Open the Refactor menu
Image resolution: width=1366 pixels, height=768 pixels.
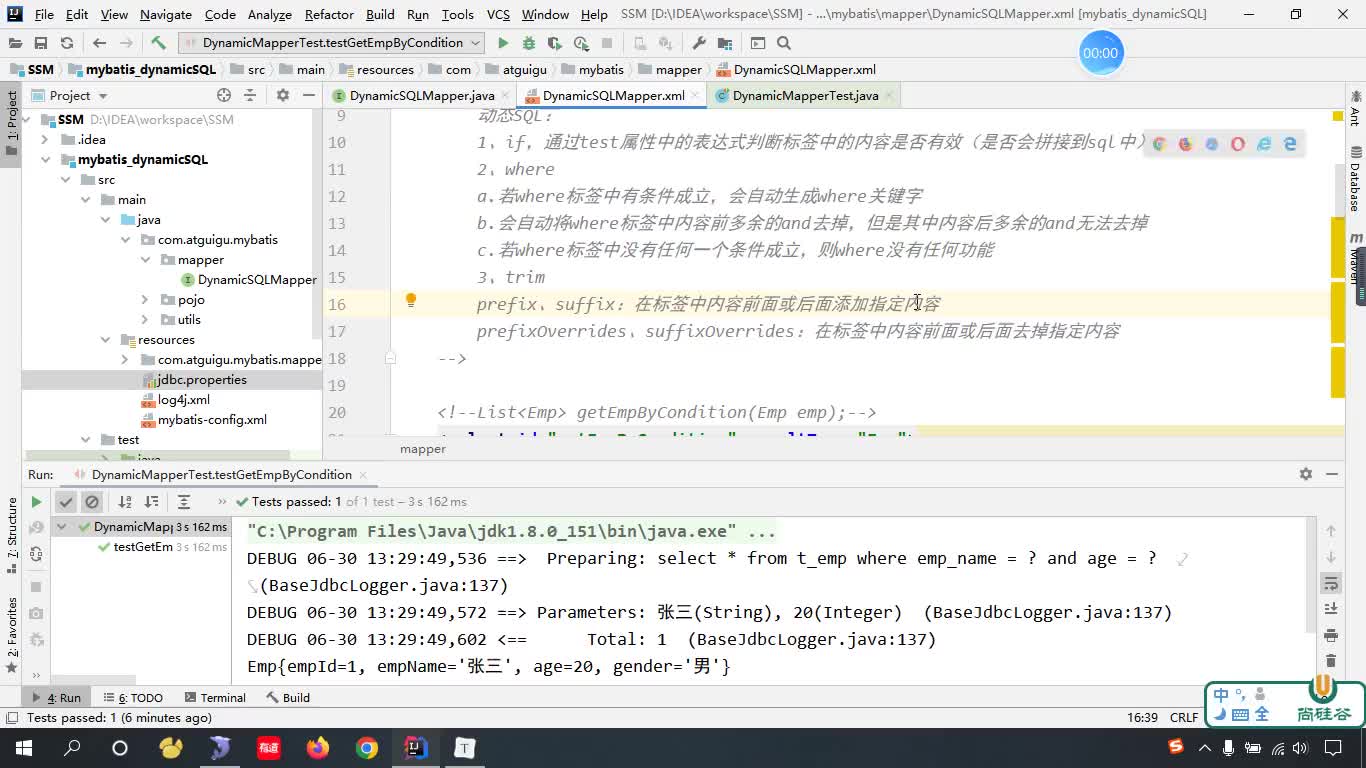pyautogui.click(x=329, y=15)
